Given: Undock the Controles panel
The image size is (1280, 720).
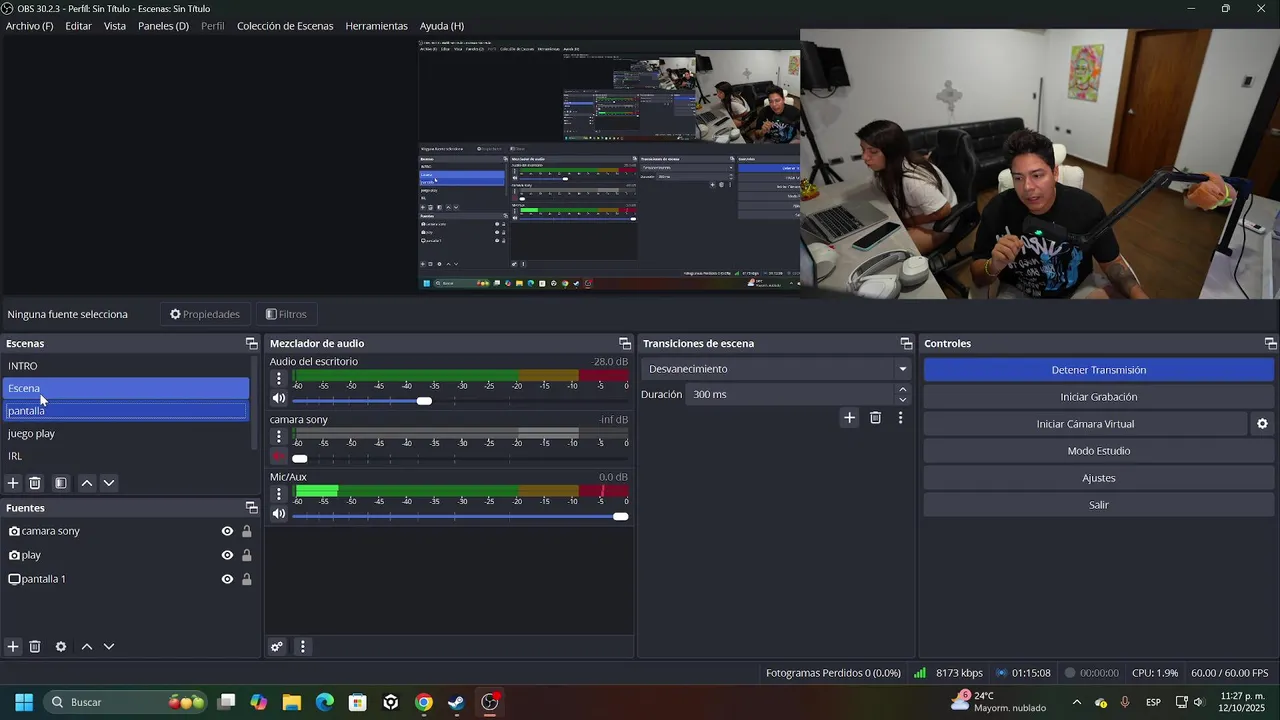Looking at the screenshot, I should [1270, 344].
